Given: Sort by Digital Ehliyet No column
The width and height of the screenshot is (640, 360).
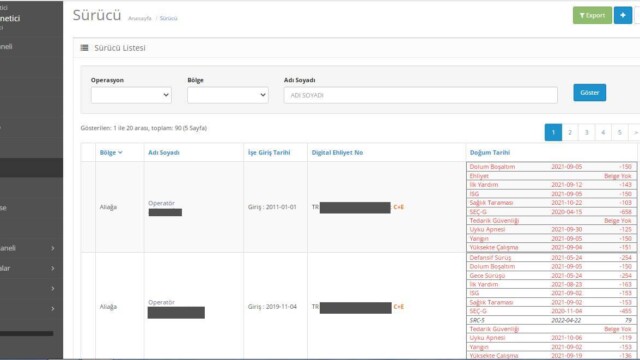Looking at the screenshot, I should click(337, 153).
